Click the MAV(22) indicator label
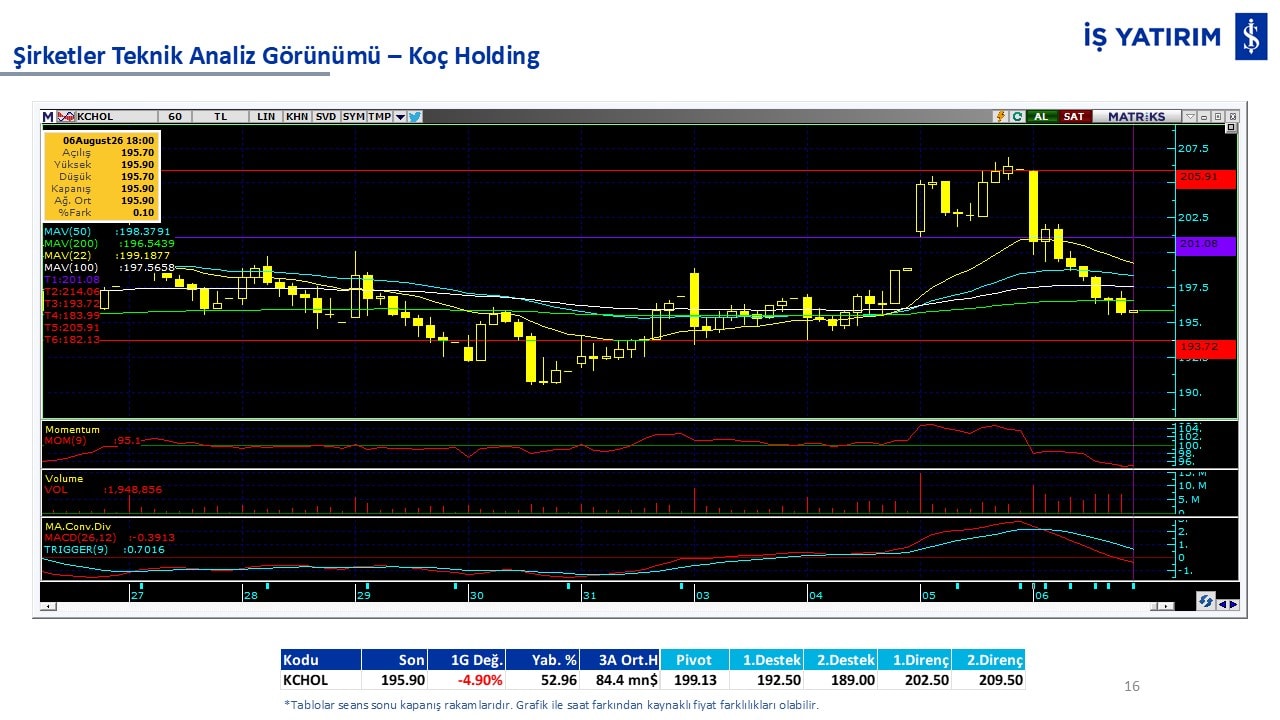 [66, 255]
